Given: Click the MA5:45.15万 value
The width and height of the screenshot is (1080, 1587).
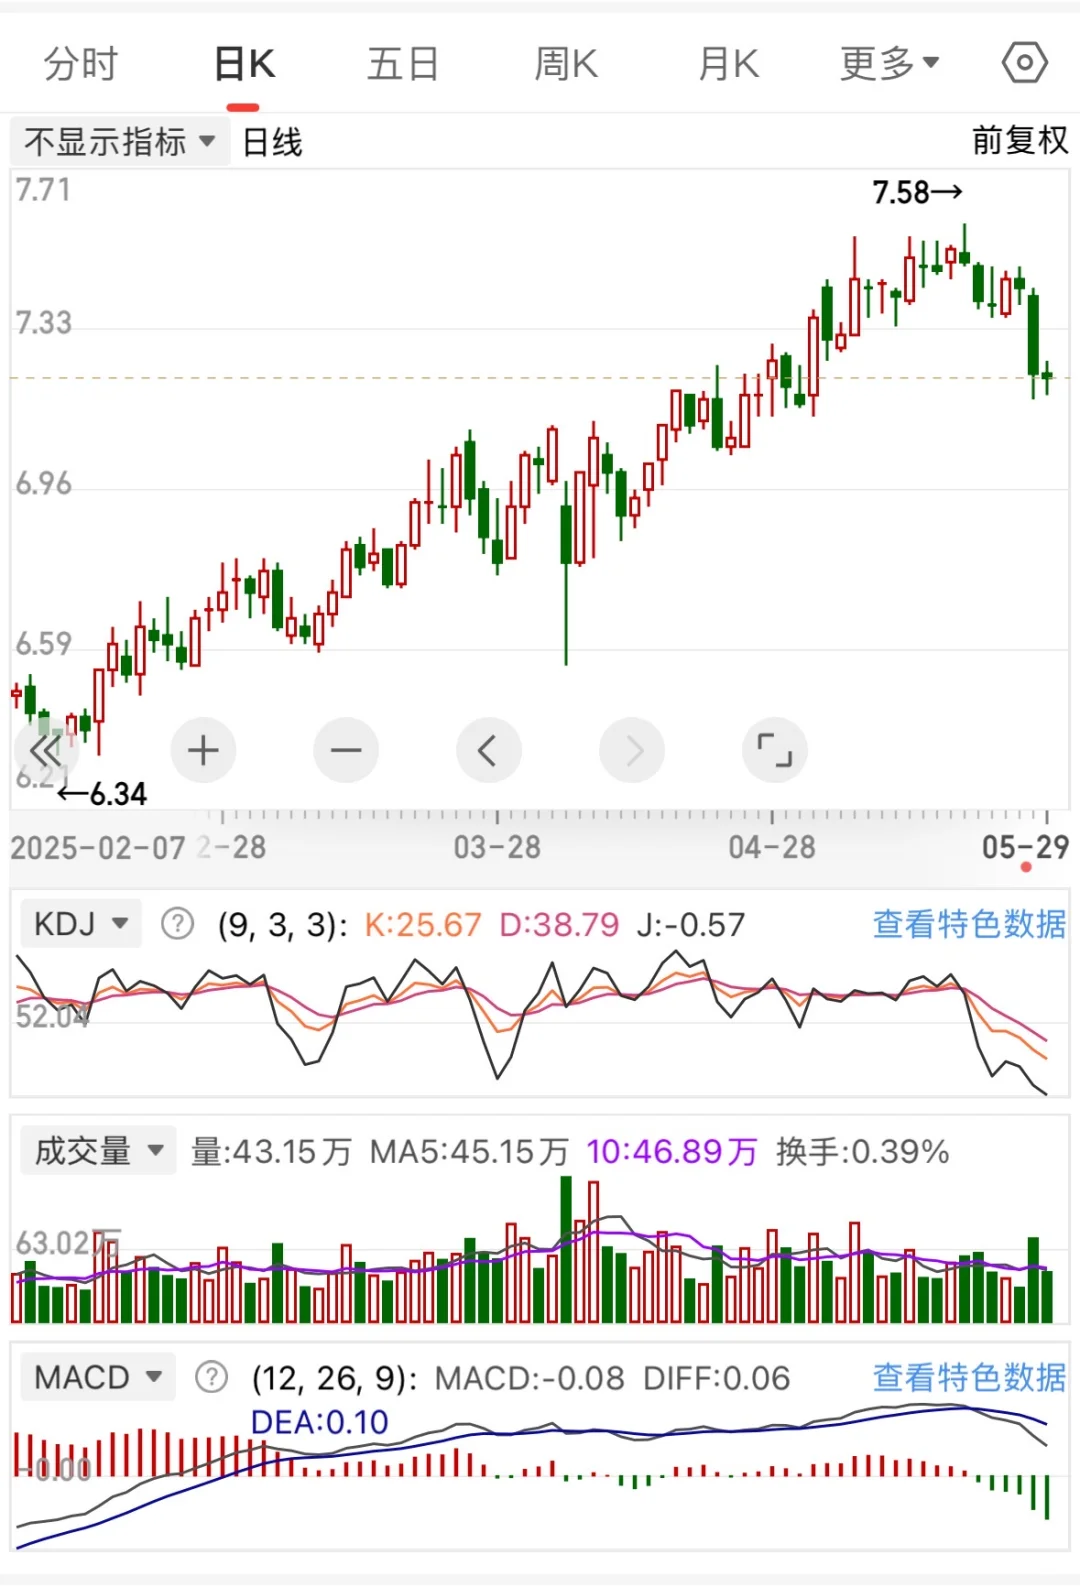Looking at the screenshot, I should point(469,1151).
